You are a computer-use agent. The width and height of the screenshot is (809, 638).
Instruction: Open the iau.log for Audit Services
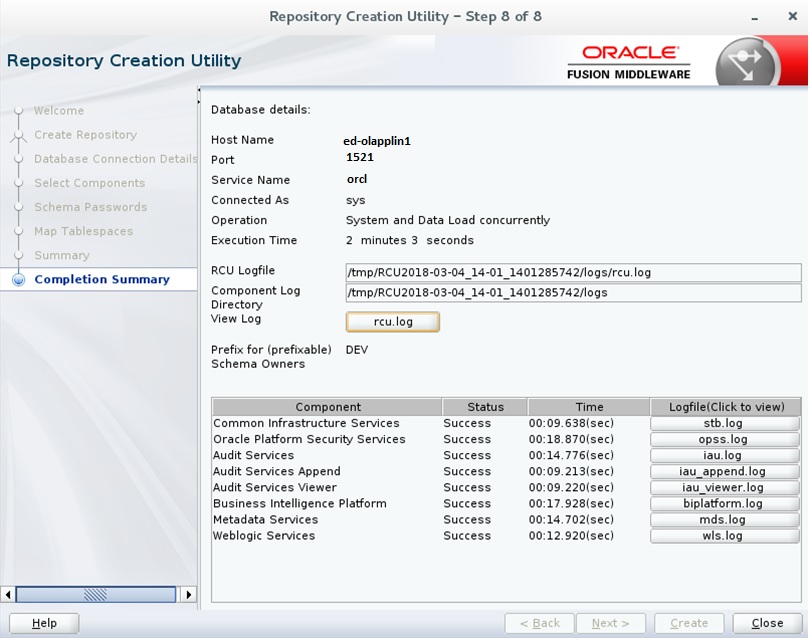(x=723, y=454)
